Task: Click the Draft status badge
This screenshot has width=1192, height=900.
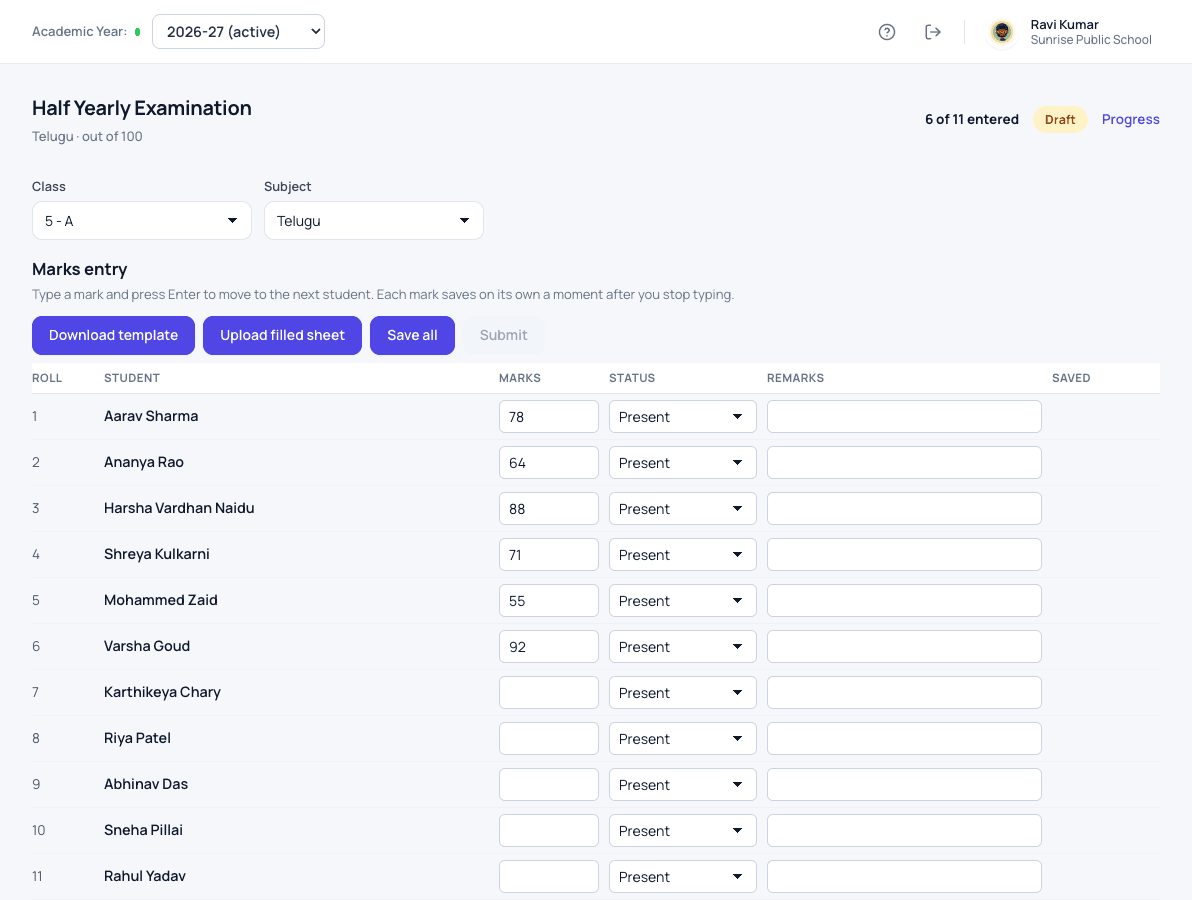Action: (x=1060, y=119)
